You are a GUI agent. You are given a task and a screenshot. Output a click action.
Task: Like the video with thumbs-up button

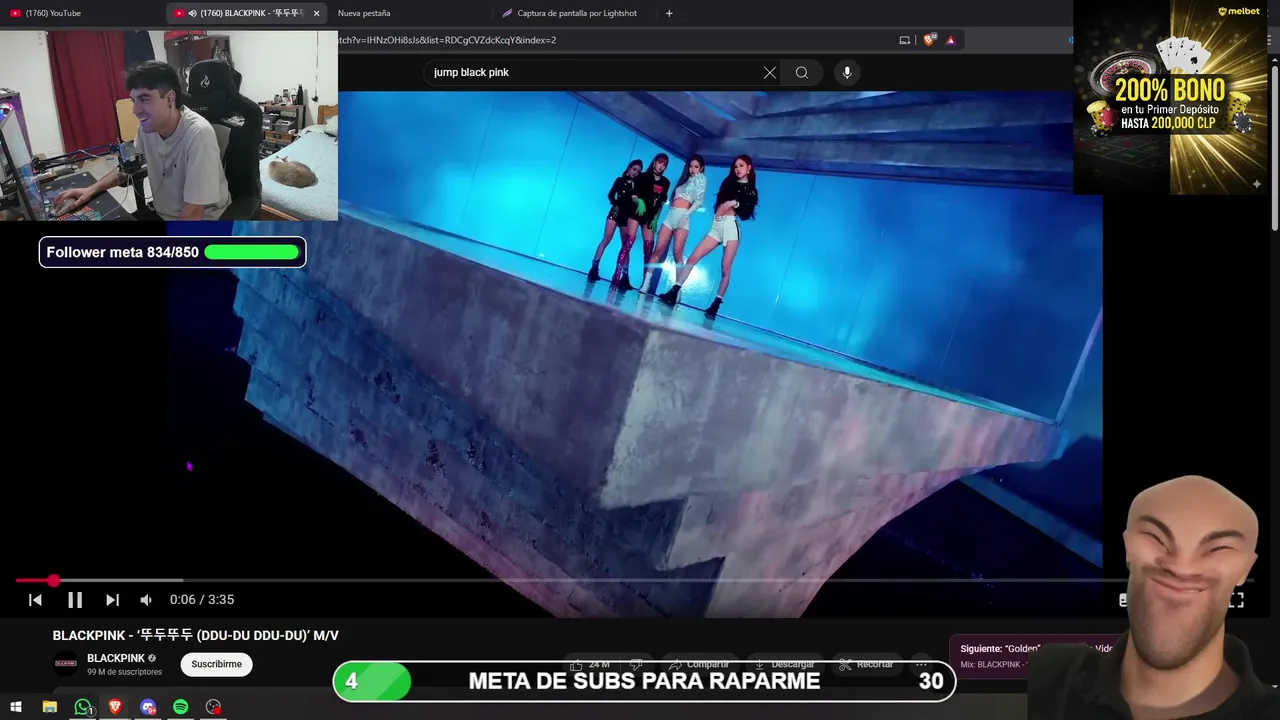click(589, 664)
